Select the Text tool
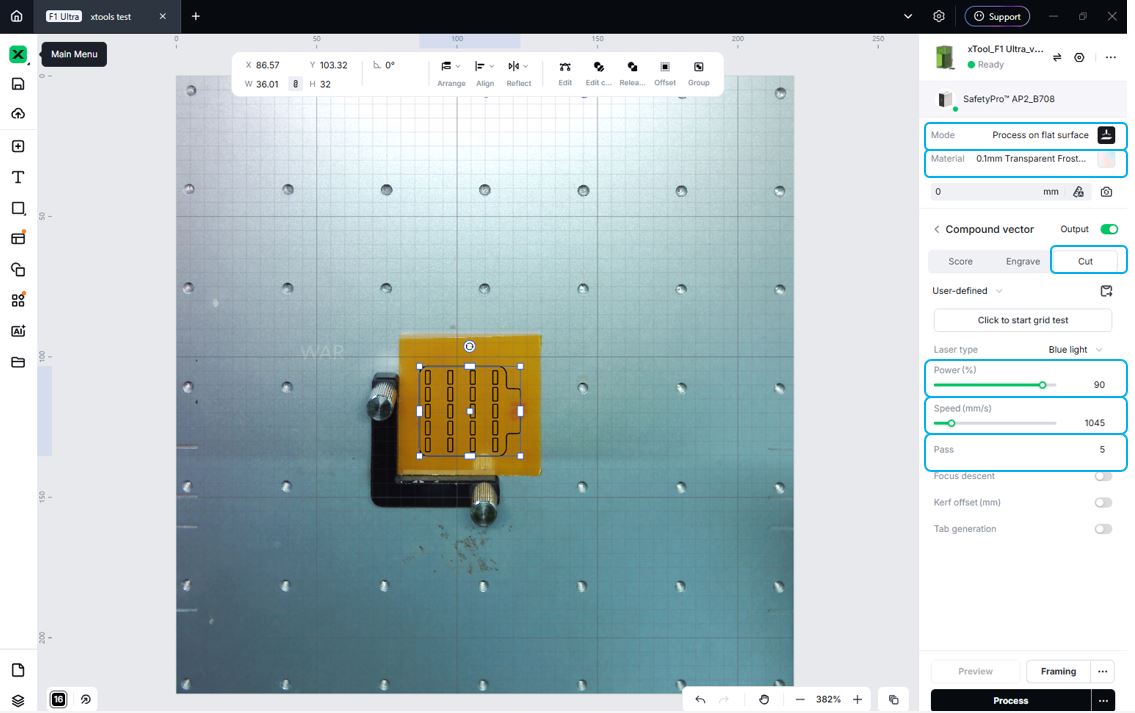Screen dimensions: 1135x713 [x=18, y=177]
